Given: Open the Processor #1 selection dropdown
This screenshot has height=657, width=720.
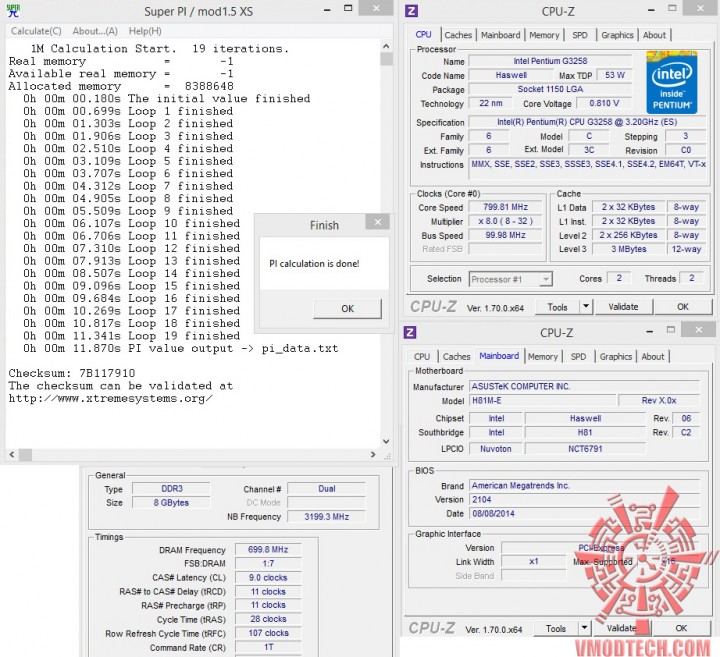Looking at the screenshot, I should 511,279.
